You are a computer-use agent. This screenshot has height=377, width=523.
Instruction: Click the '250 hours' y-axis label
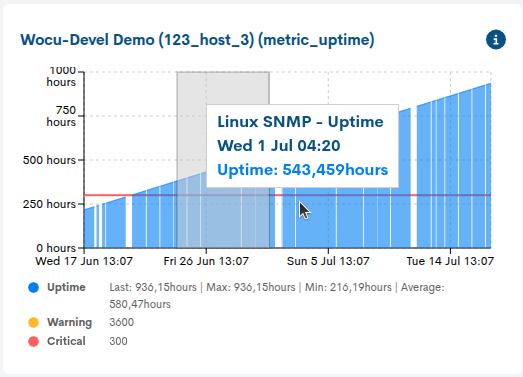pyautogui.click(x=49, y=204)
